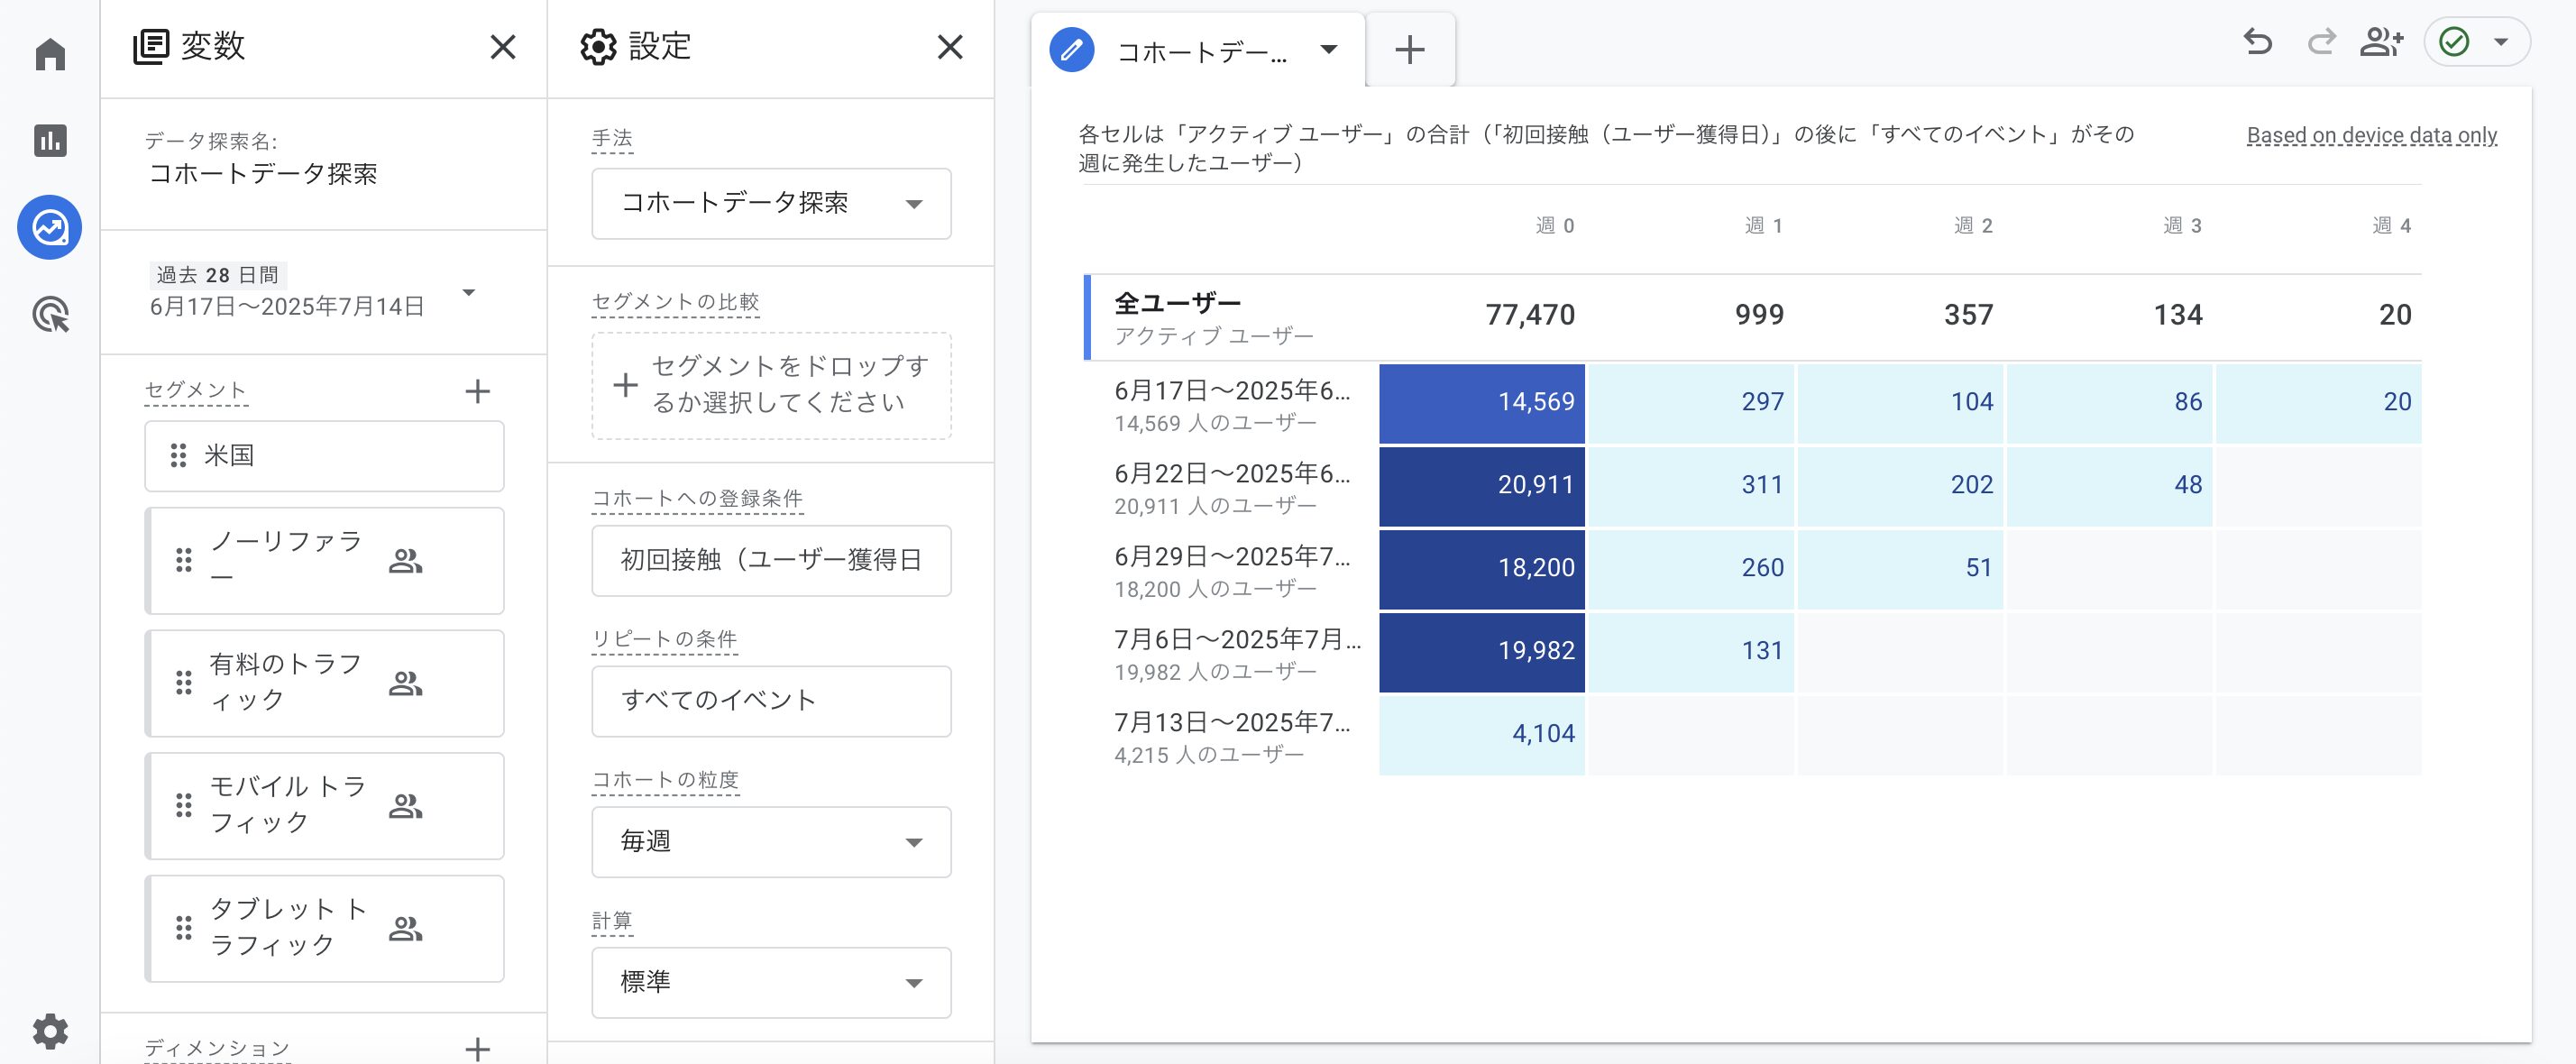This screenshot has width=2576, height=1064.
Task: Undo the last change
Action: [x=2257, y=42]
